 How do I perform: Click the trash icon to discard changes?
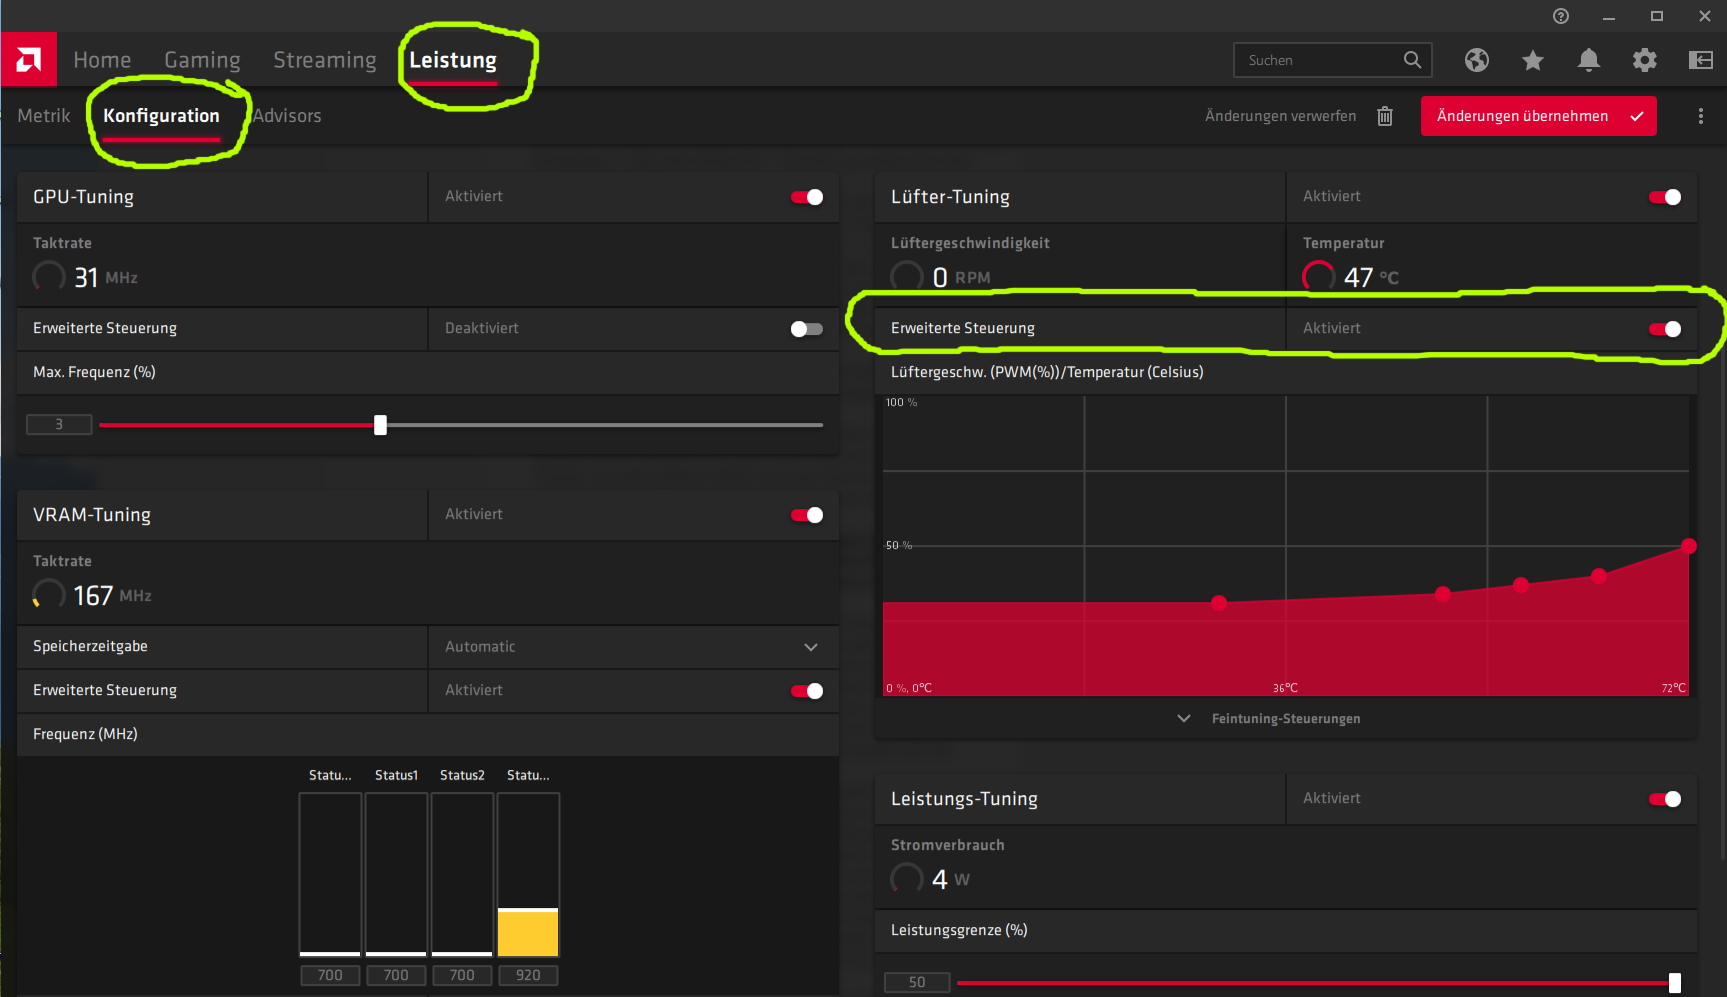pyautogui.click(x=1385, y=116)
